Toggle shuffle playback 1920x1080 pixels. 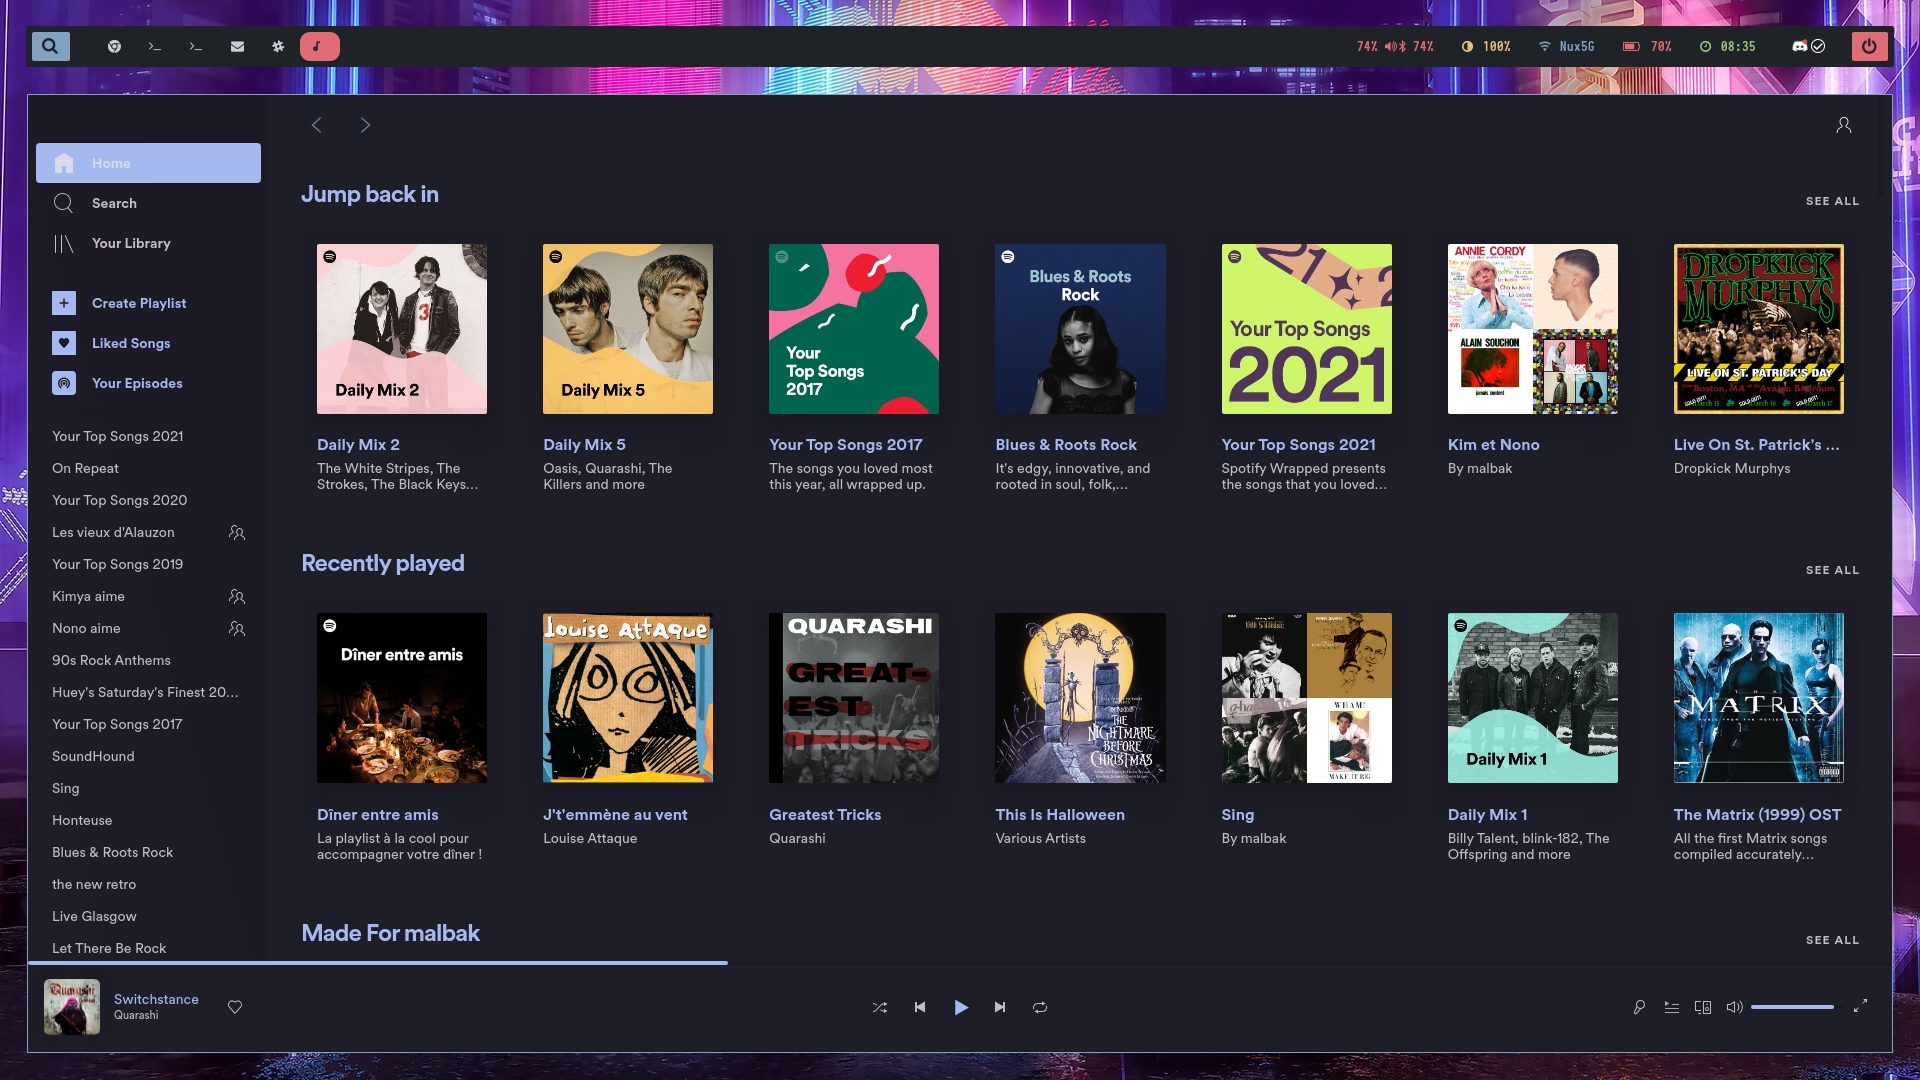879,1007
